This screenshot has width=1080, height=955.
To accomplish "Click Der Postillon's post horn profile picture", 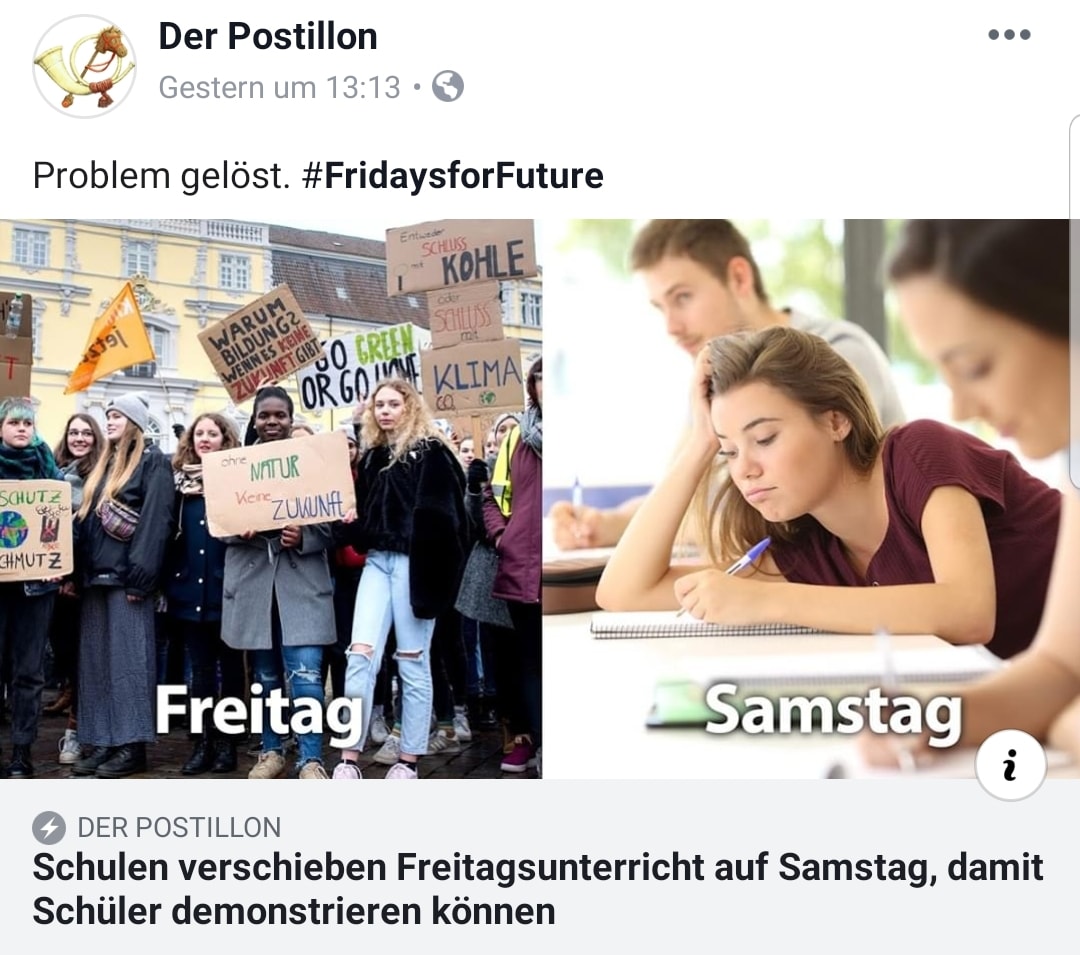I will click(x=84, y=66).
